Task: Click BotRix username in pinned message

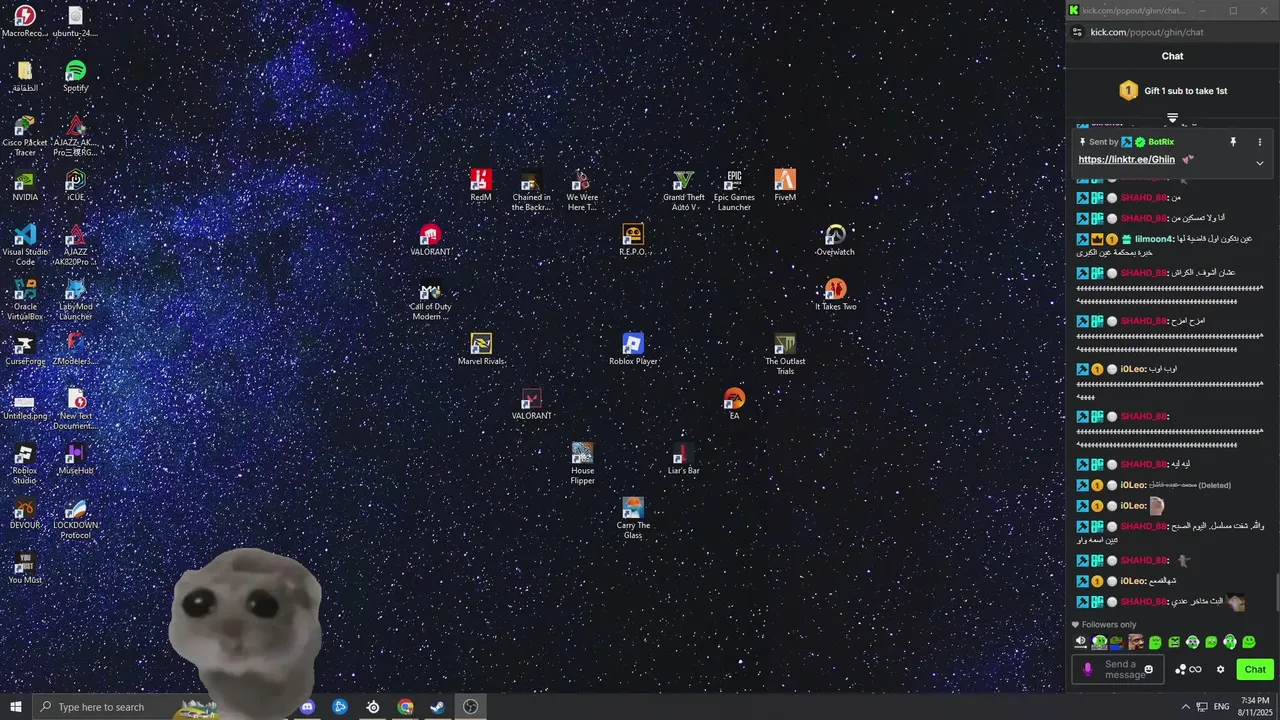Action: click(1161, 142)
